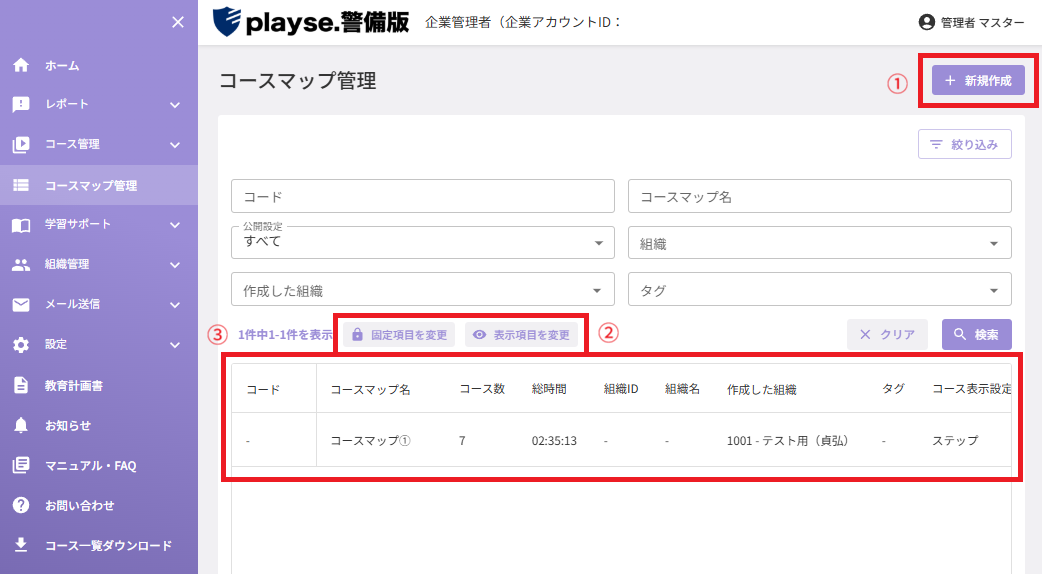The width and height of the screenshot is (1042, 574).
Task: Click the レポート report icon
Action: (21, 104)
